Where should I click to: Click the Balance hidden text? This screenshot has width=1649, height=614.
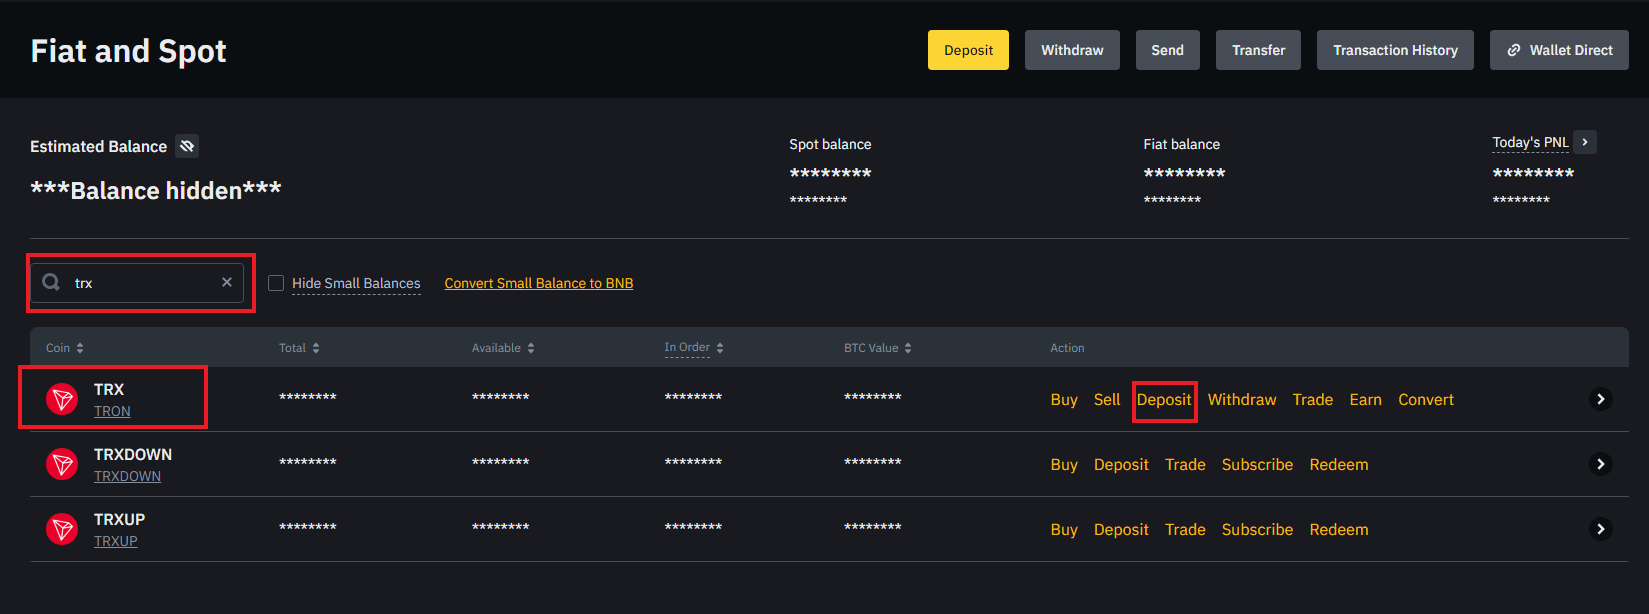(x=156, y=190)
